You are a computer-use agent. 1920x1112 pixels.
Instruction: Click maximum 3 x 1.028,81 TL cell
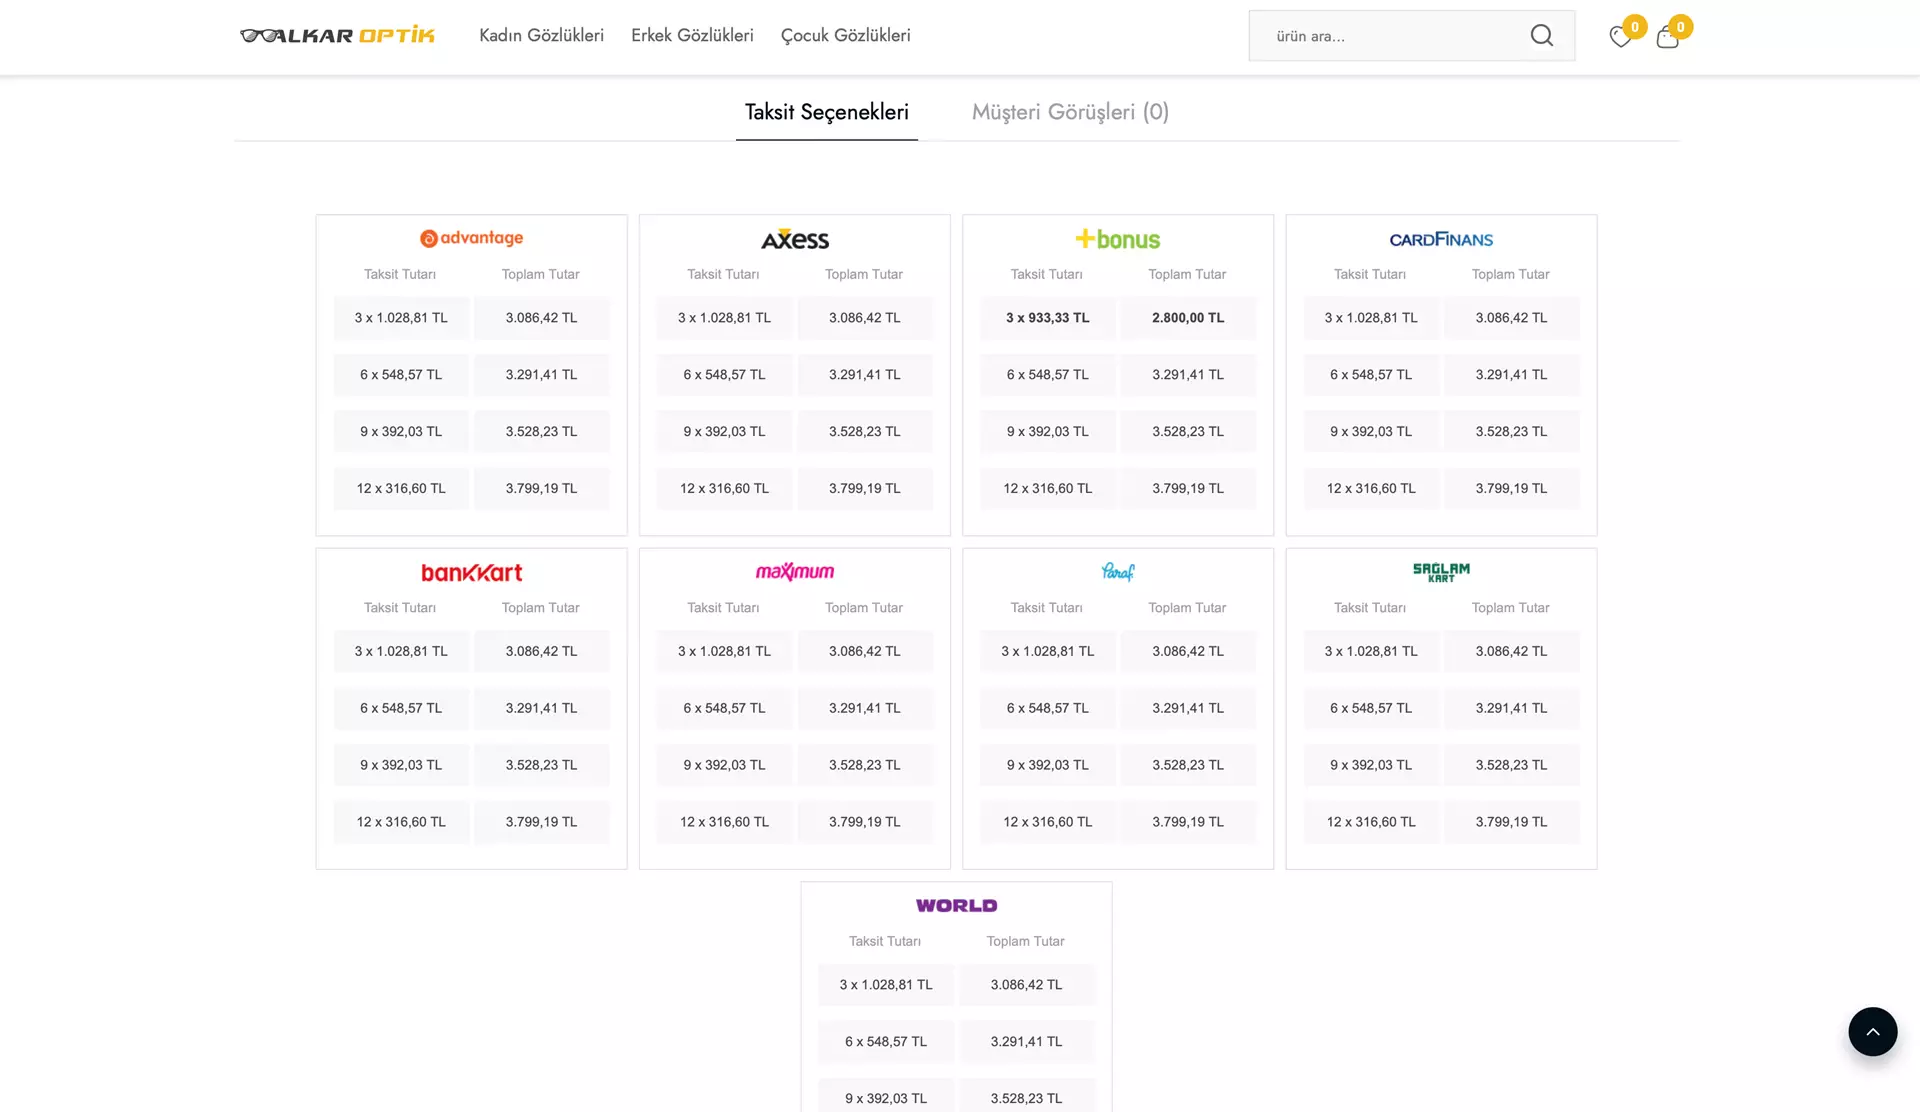coord(724,651)
